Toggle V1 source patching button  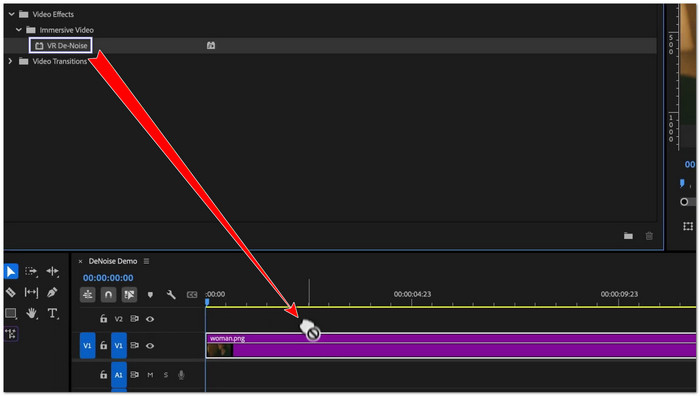coord(88,346)
